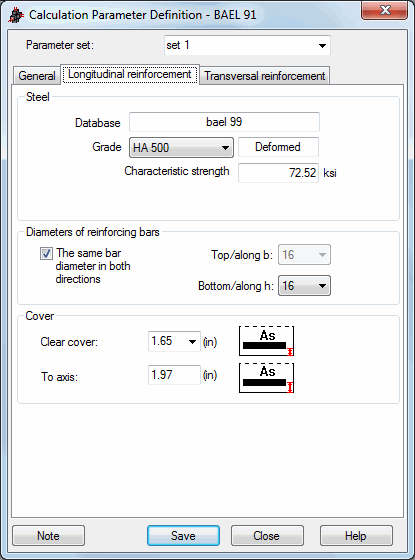Switch to the General tab

37,76
